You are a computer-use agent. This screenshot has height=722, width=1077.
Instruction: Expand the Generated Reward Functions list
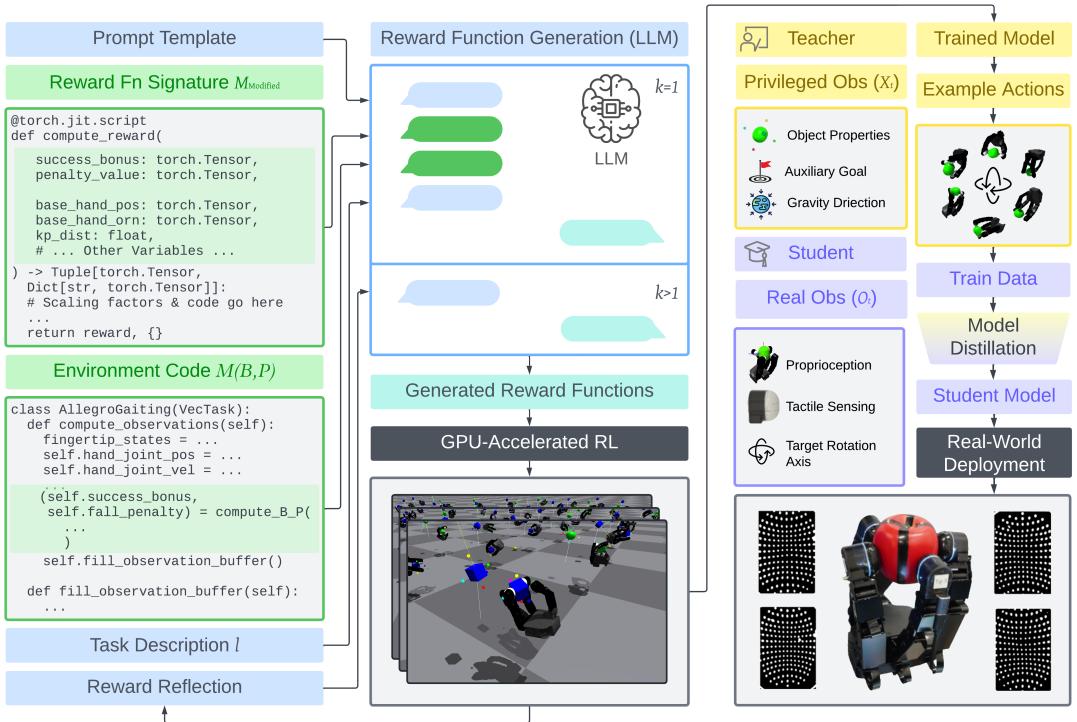point(529,392)
